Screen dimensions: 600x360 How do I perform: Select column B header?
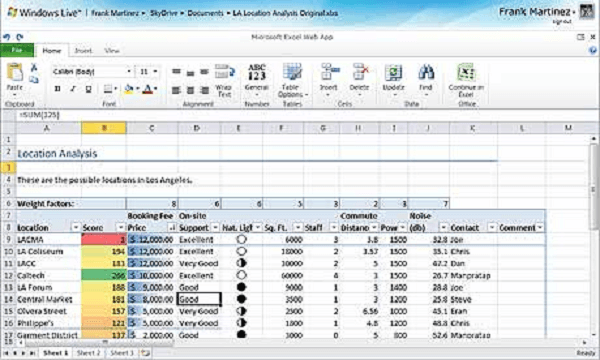tap(104, 128)
